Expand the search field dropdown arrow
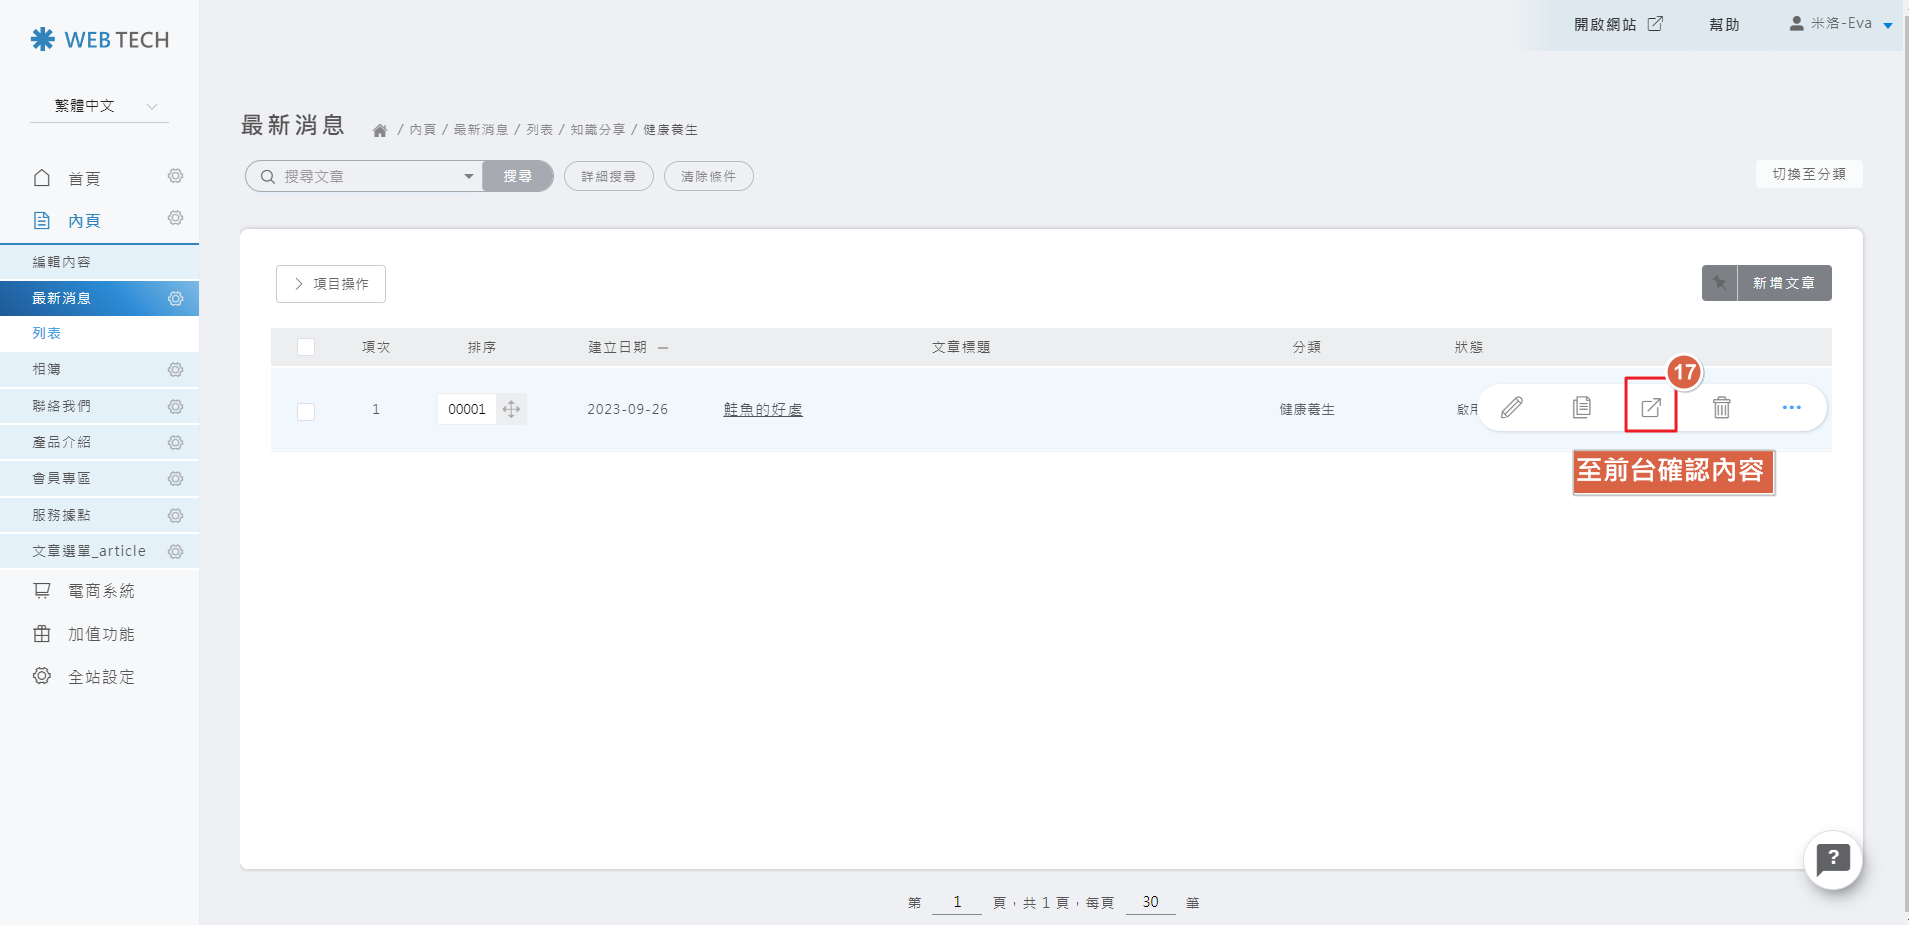Image resolution: width=1909 pixels, height=925 pixels. [468, 177]
